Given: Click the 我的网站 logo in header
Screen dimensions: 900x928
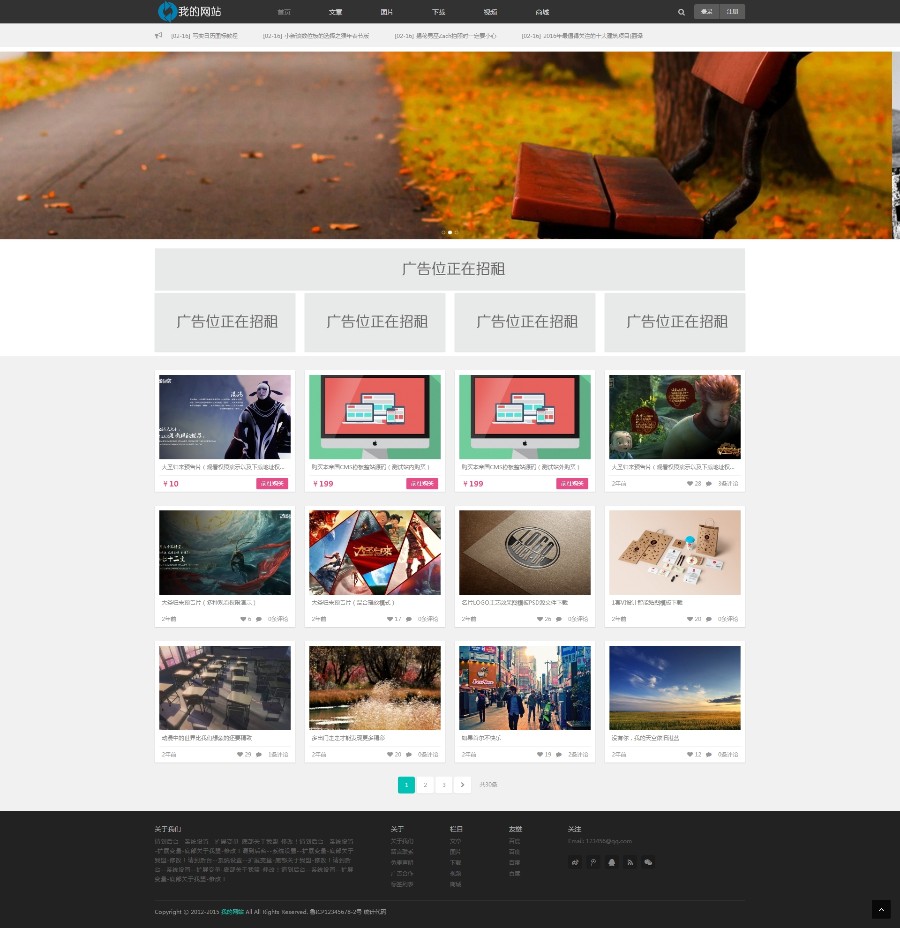Looking at the screenshot, I should pyautogui.click(x=189, y=11).
